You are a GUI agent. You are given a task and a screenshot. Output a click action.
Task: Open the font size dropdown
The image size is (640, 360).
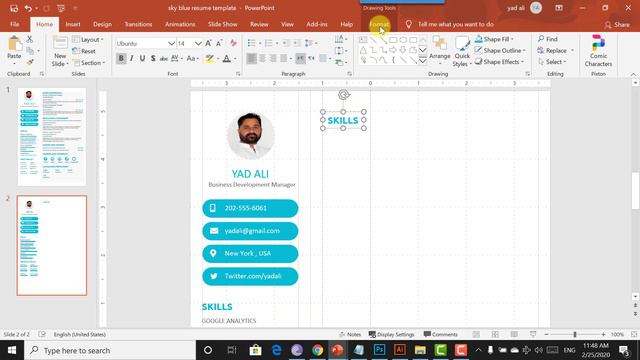(198, 43)
